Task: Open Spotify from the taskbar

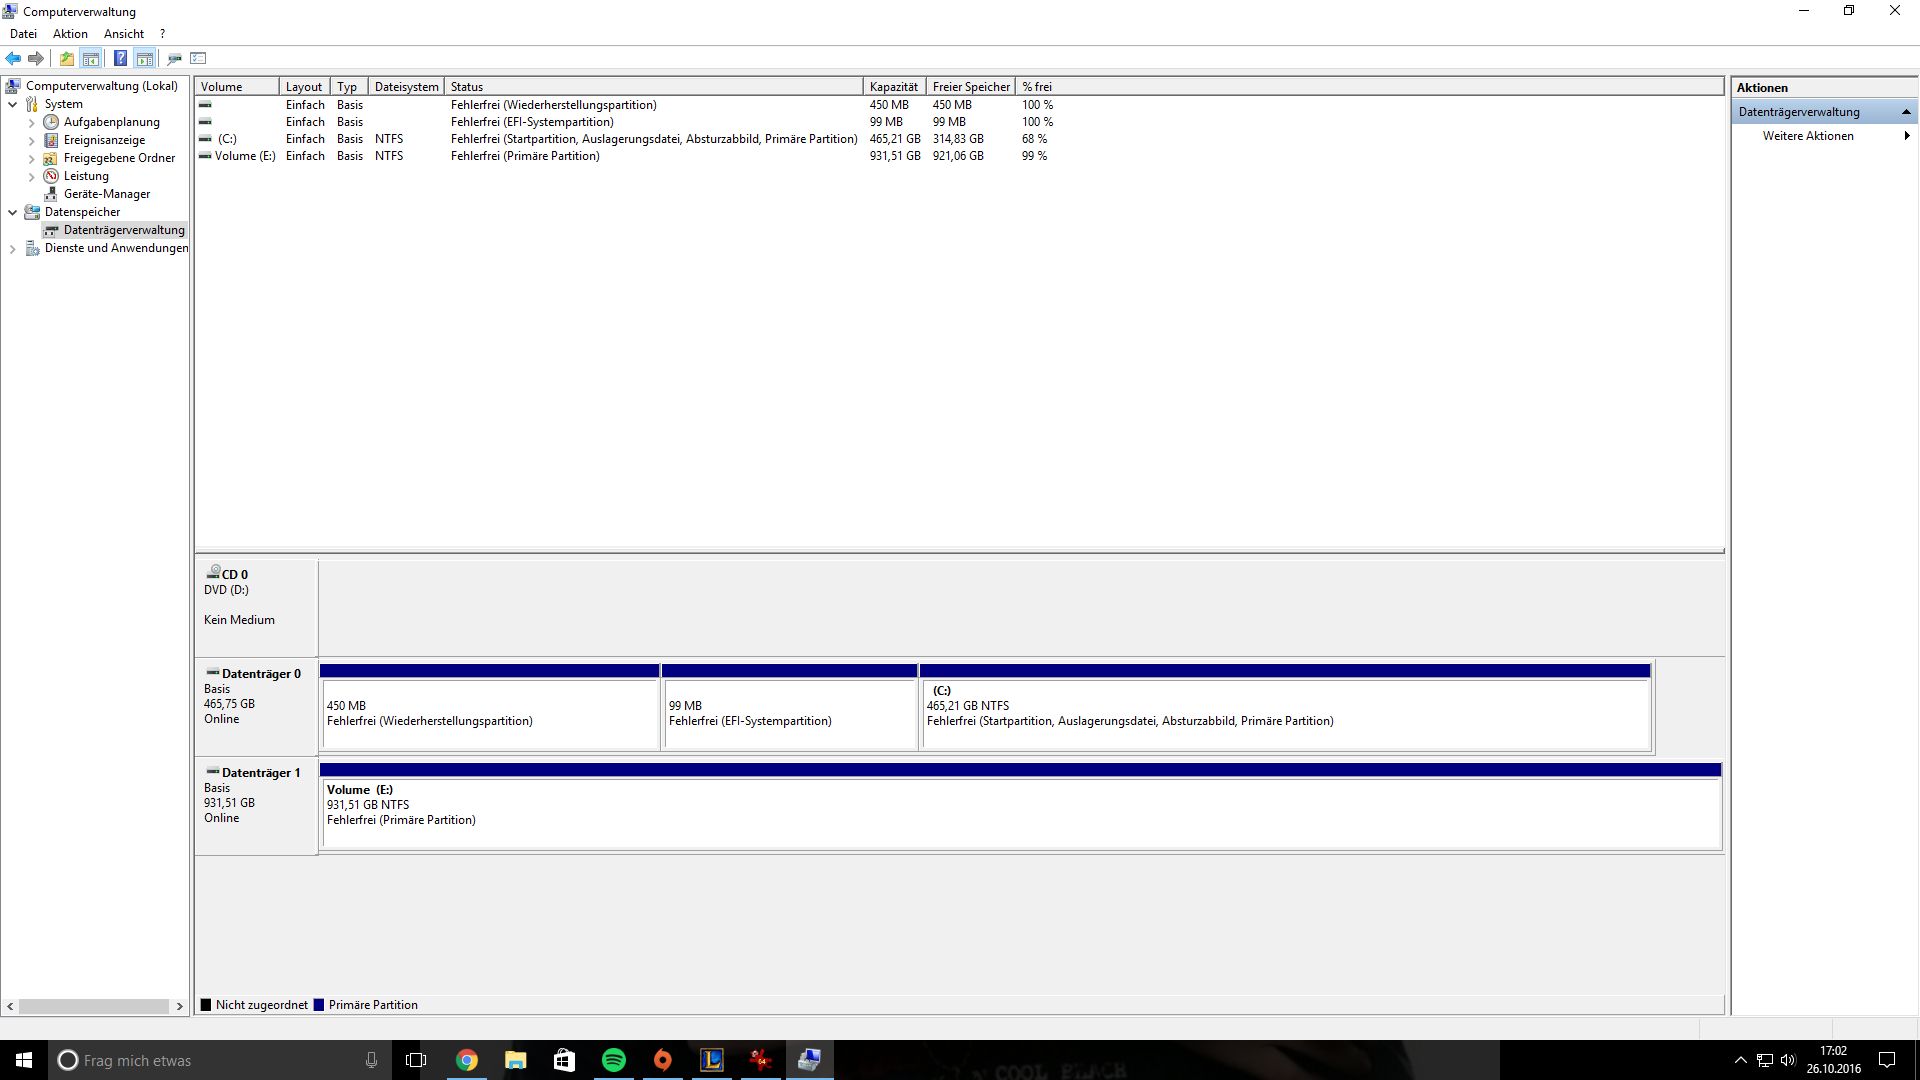Action: tap(614, 1060)
